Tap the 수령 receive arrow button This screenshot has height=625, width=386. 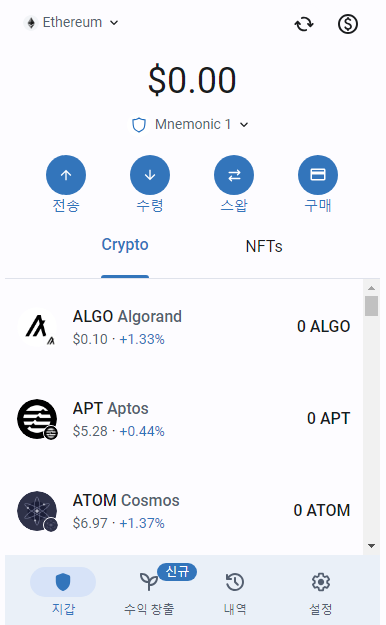point(150,175)
